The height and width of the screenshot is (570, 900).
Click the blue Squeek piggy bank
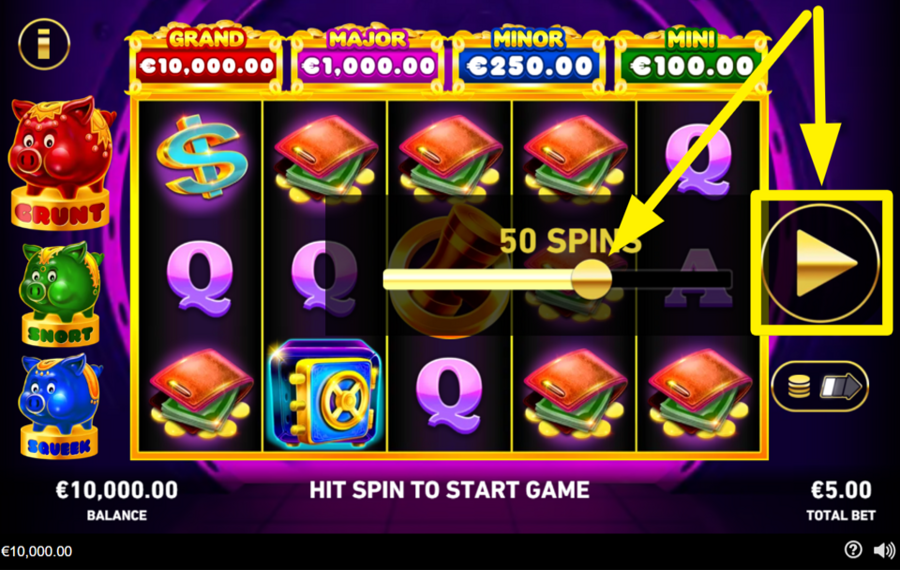[x=59, y=405]
